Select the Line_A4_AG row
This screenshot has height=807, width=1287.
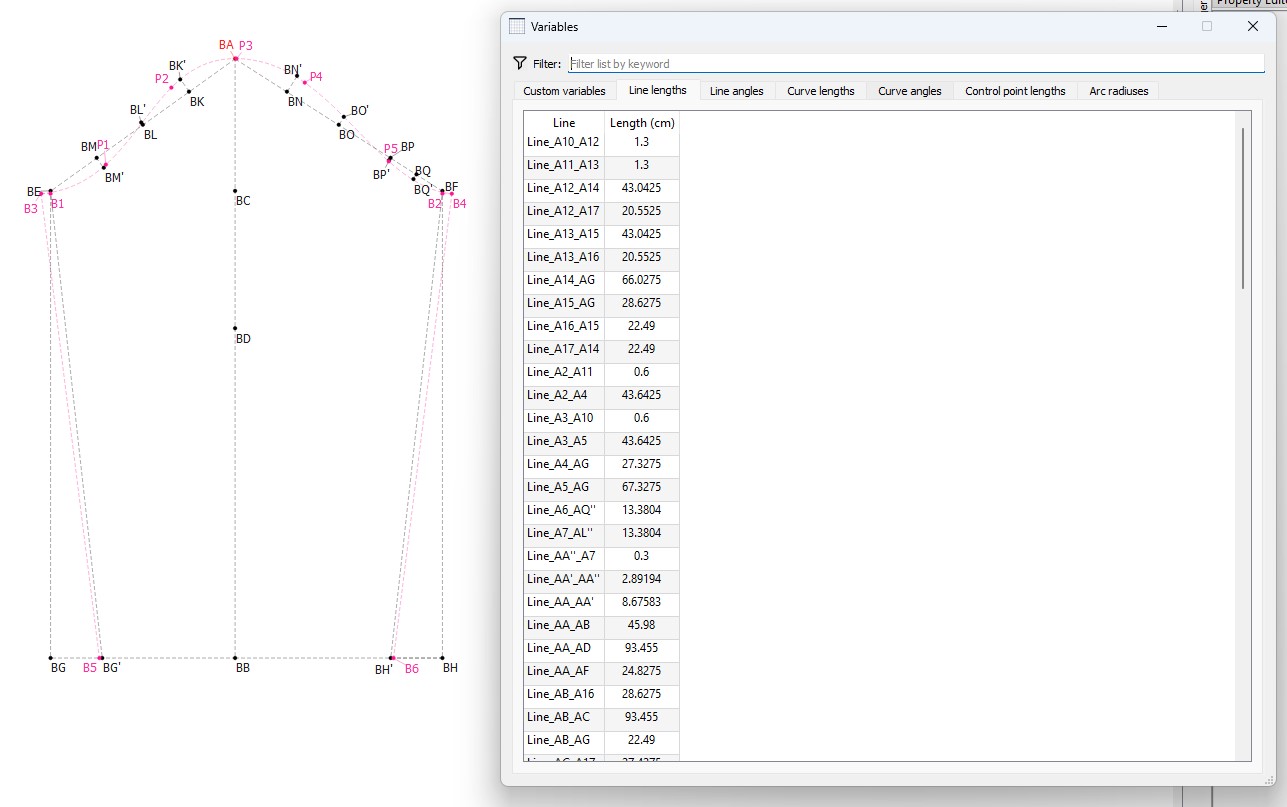601,464
